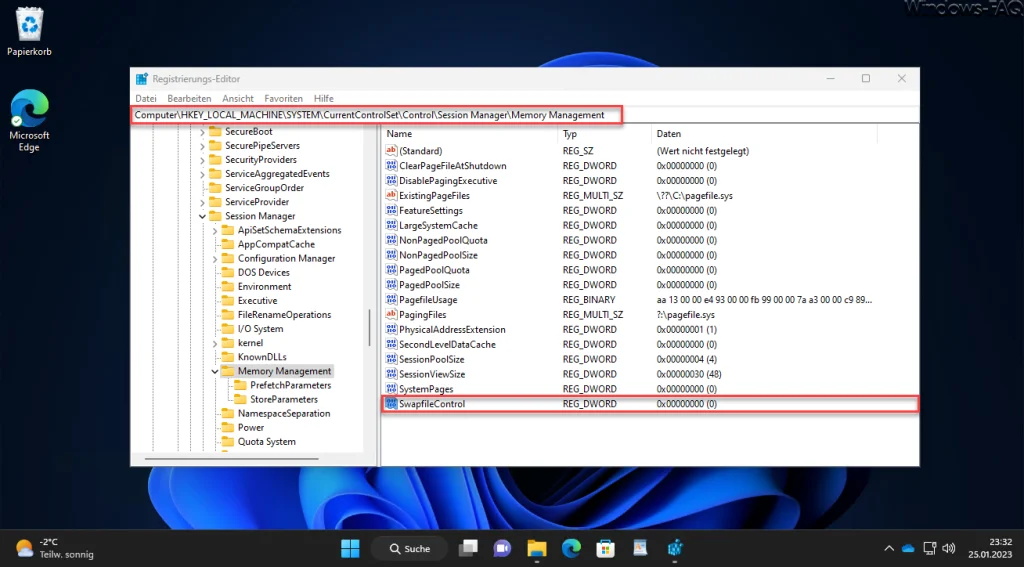Click the Registrierungs-Editor title bar icon
Screen dimensions: 1024x567
point(142,79)
